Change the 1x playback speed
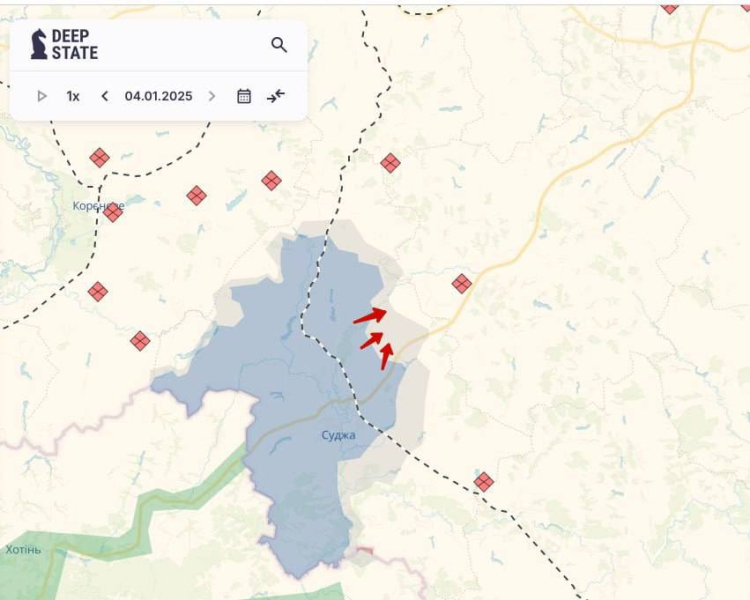This screenshot has height=600, width=750. [73, 96]
